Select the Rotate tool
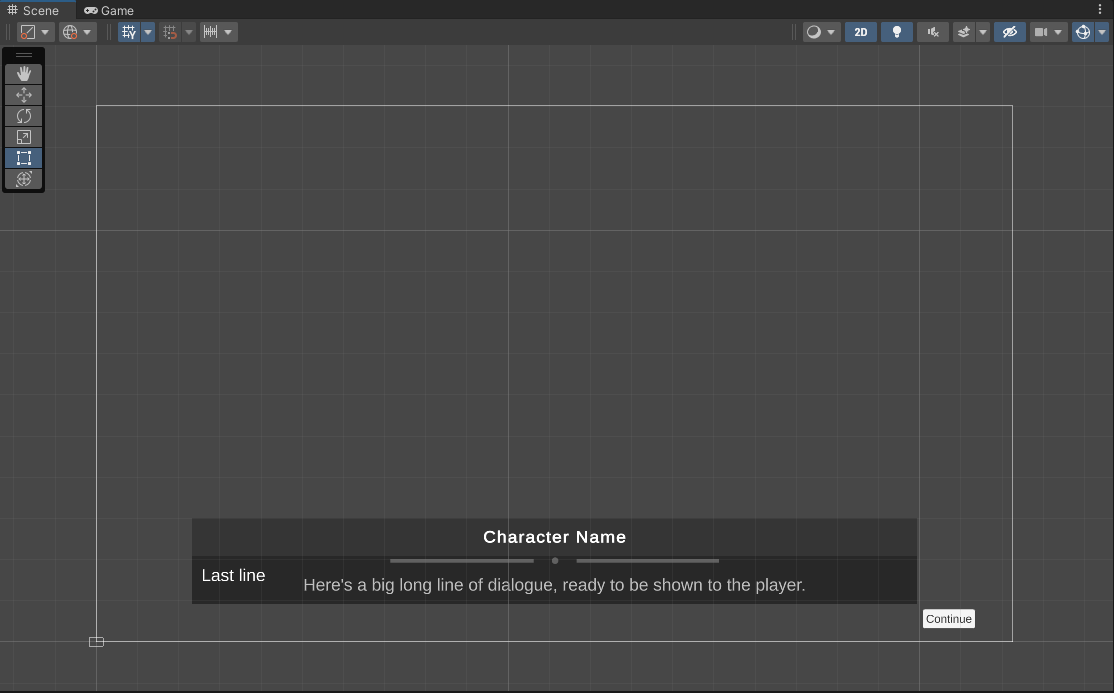Viewport: 1114px width, 693px height. (x=24, y=116)
